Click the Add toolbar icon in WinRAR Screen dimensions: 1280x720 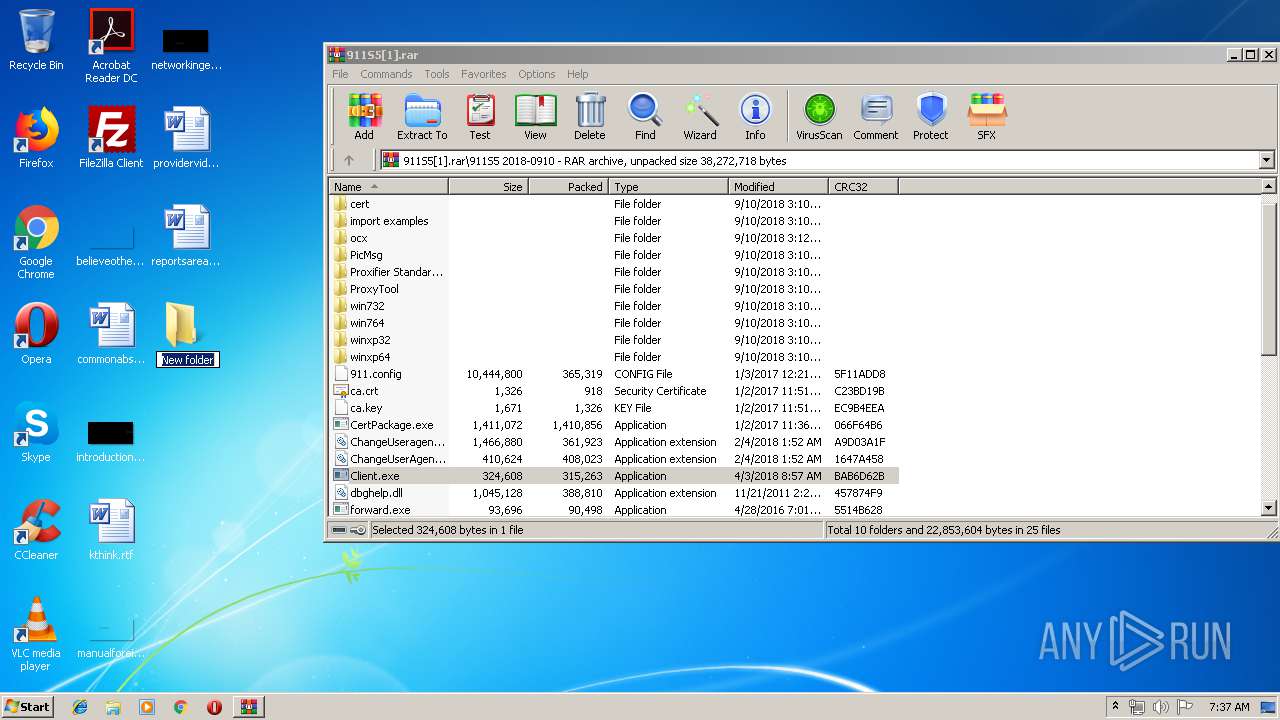pyautogui.click(x=364, y=117)
